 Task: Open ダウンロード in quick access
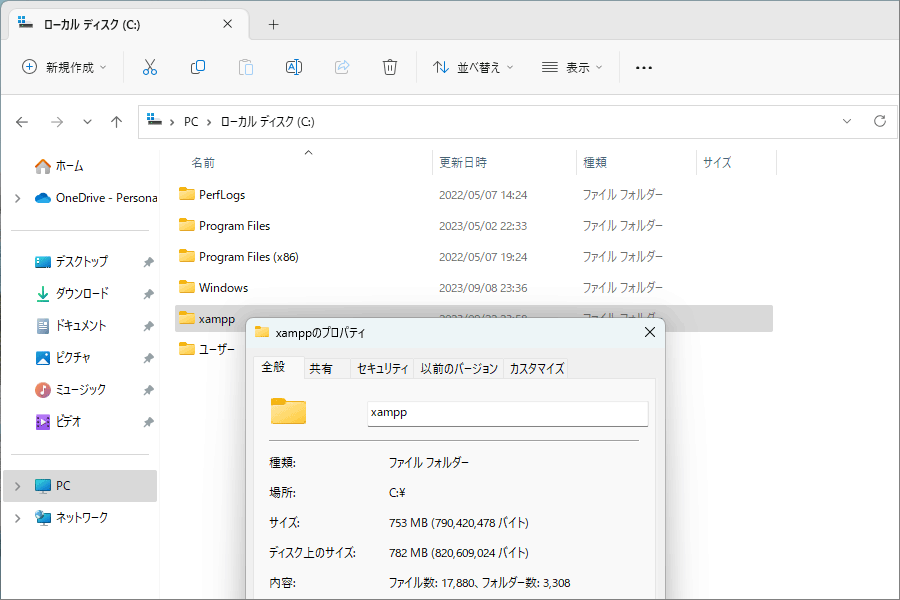coord(72,293)
